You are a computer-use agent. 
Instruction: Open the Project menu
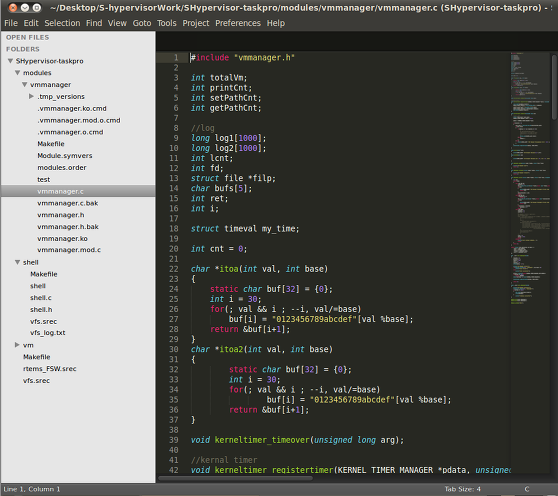(x=196, y=23)
